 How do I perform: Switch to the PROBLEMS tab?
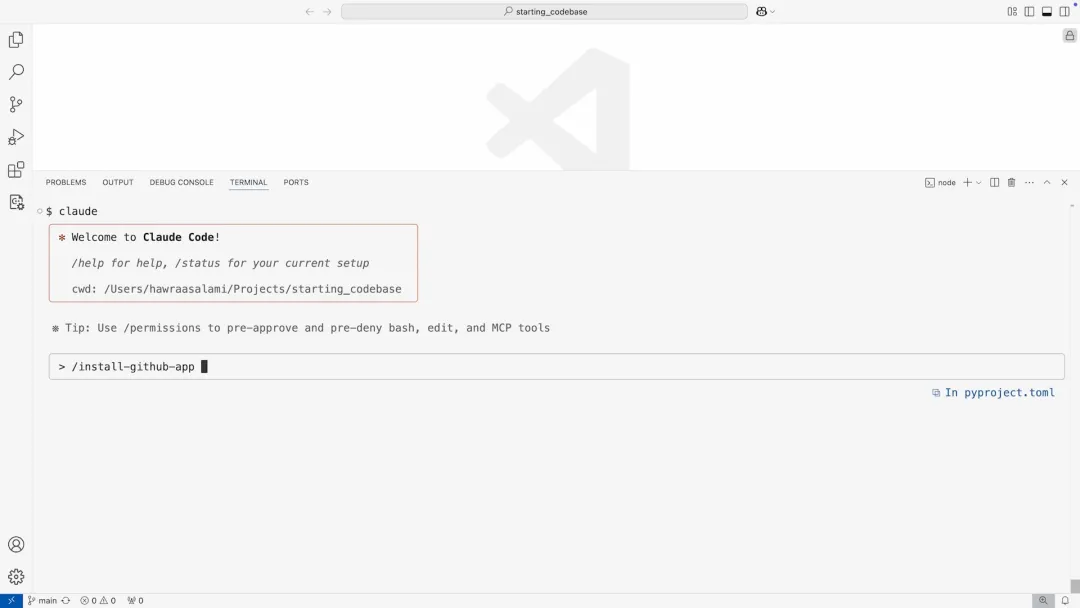pos(66,182)
